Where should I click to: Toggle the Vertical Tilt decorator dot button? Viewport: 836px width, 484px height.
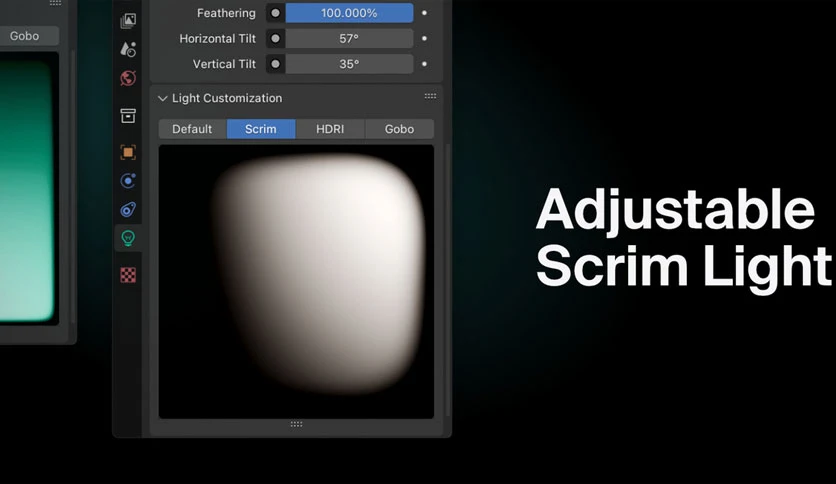coord(275,64)
